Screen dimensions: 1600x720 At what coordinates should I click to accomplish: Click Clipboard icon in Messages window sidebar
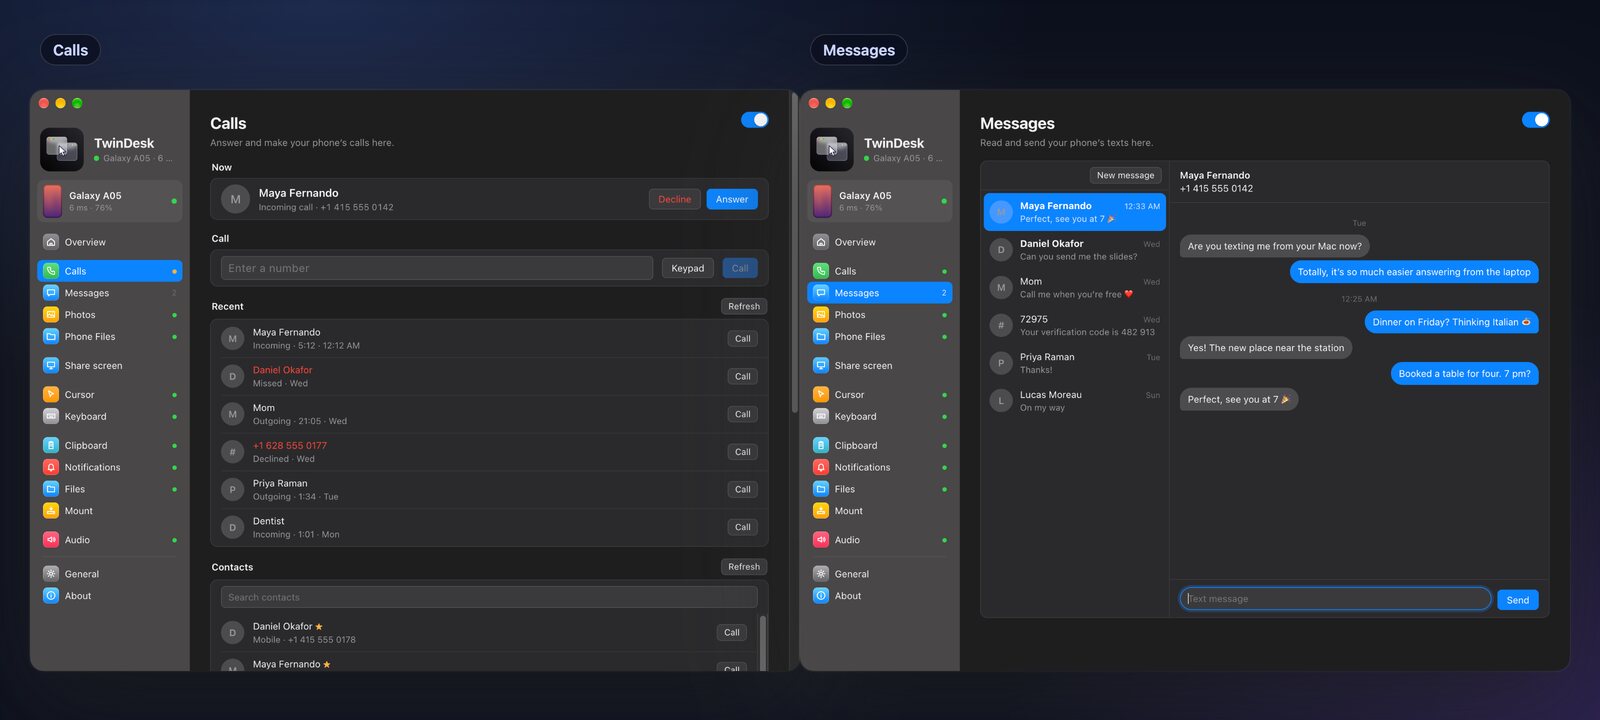pos(821,446)
